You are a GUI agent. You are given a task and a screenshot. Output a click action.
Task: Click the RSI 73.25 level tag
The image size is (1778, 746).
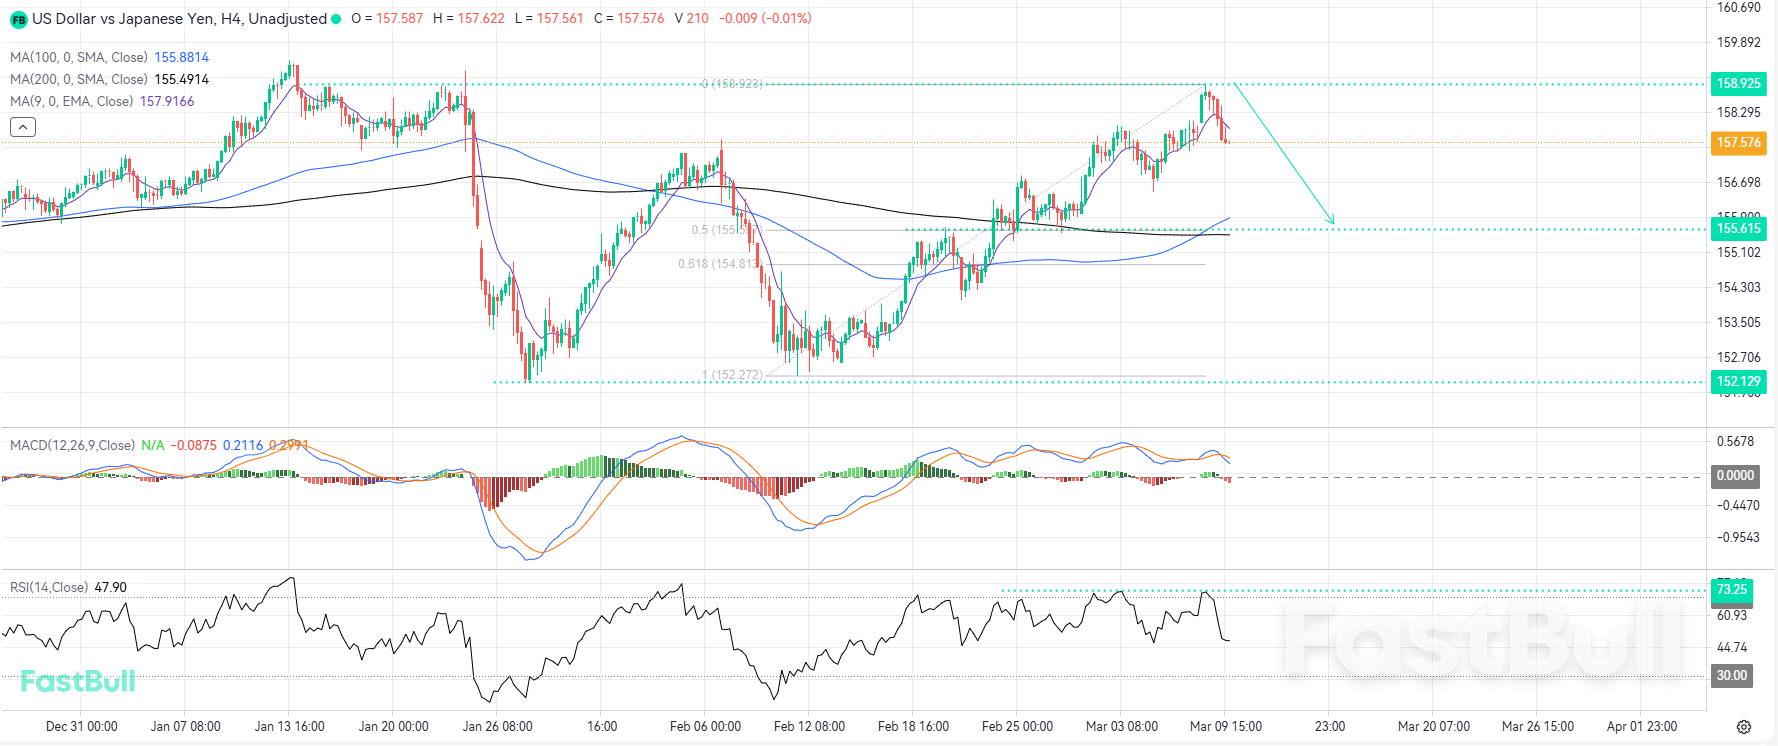point(1732,590)
